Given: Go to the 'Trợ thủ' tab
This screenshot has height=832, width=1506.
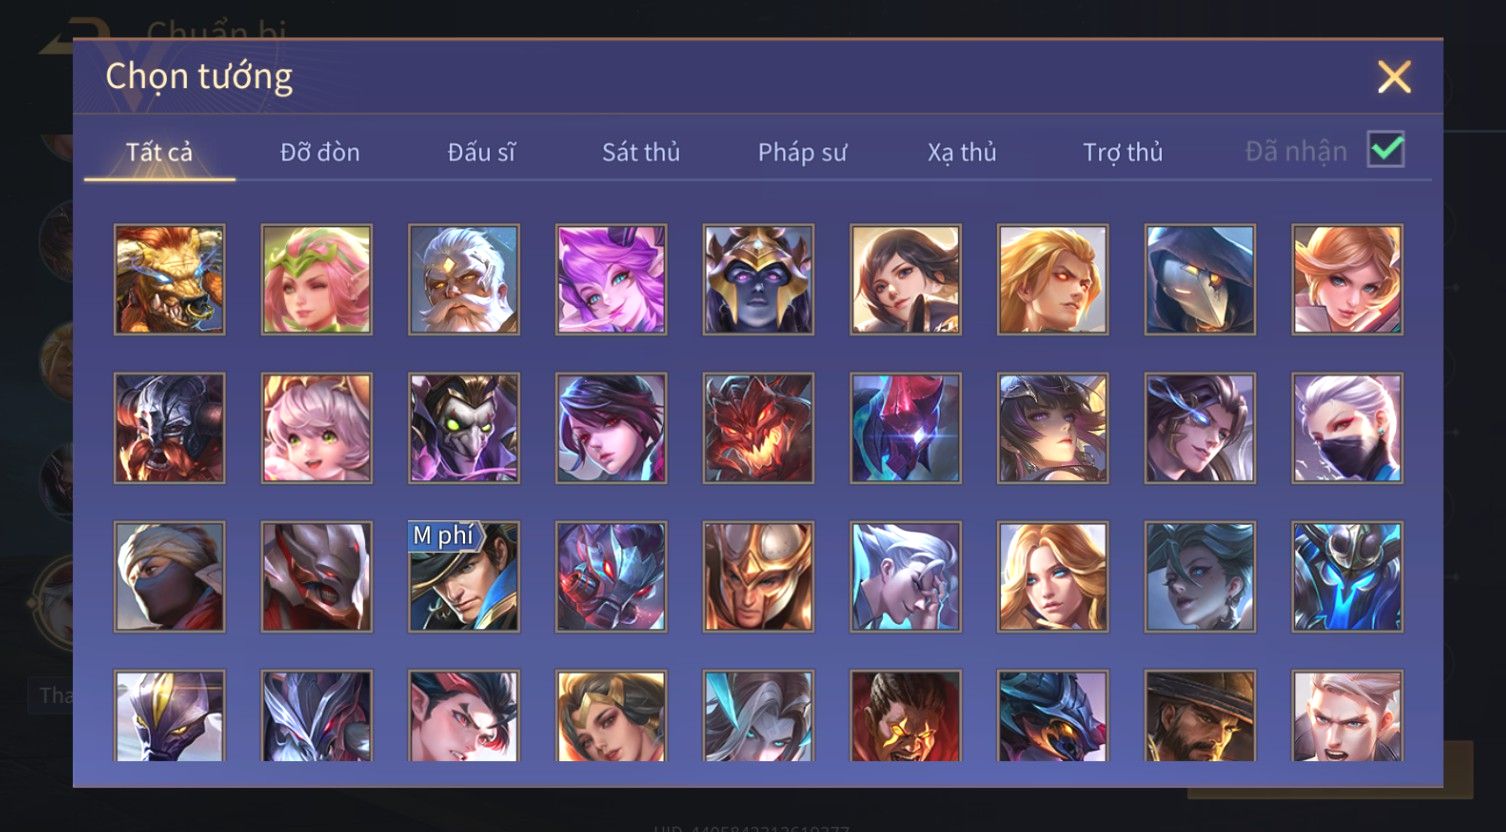Looking at the screenshot, I should (1123, 152).
